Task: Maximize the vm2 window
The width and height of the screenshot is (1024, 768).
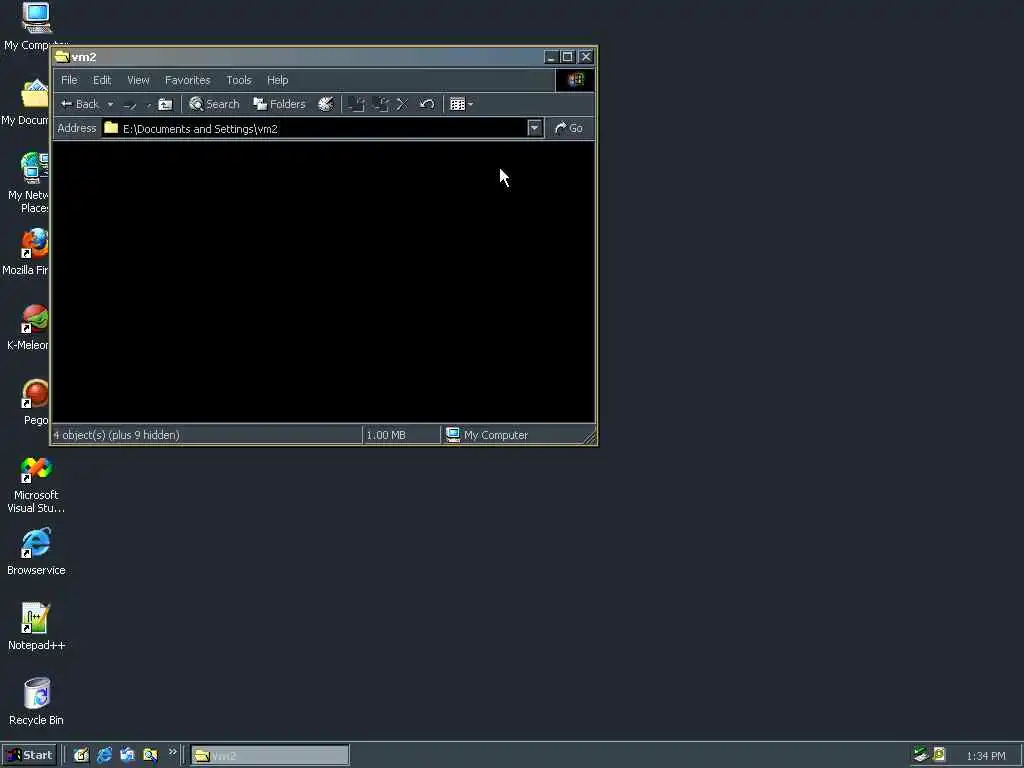Action: tap(568, 57)
